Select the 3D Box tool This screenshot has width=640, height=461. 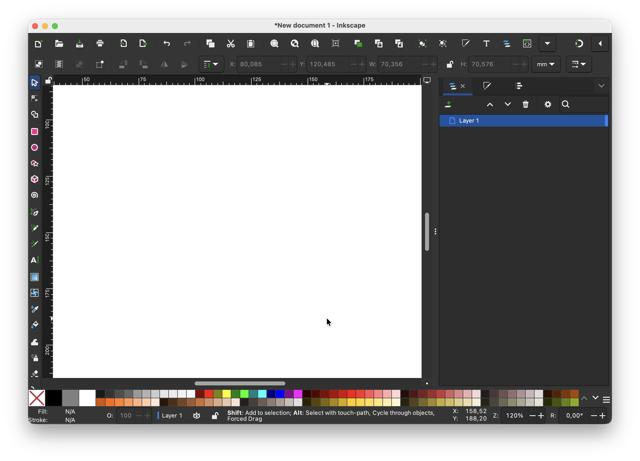tap(35, 179)
